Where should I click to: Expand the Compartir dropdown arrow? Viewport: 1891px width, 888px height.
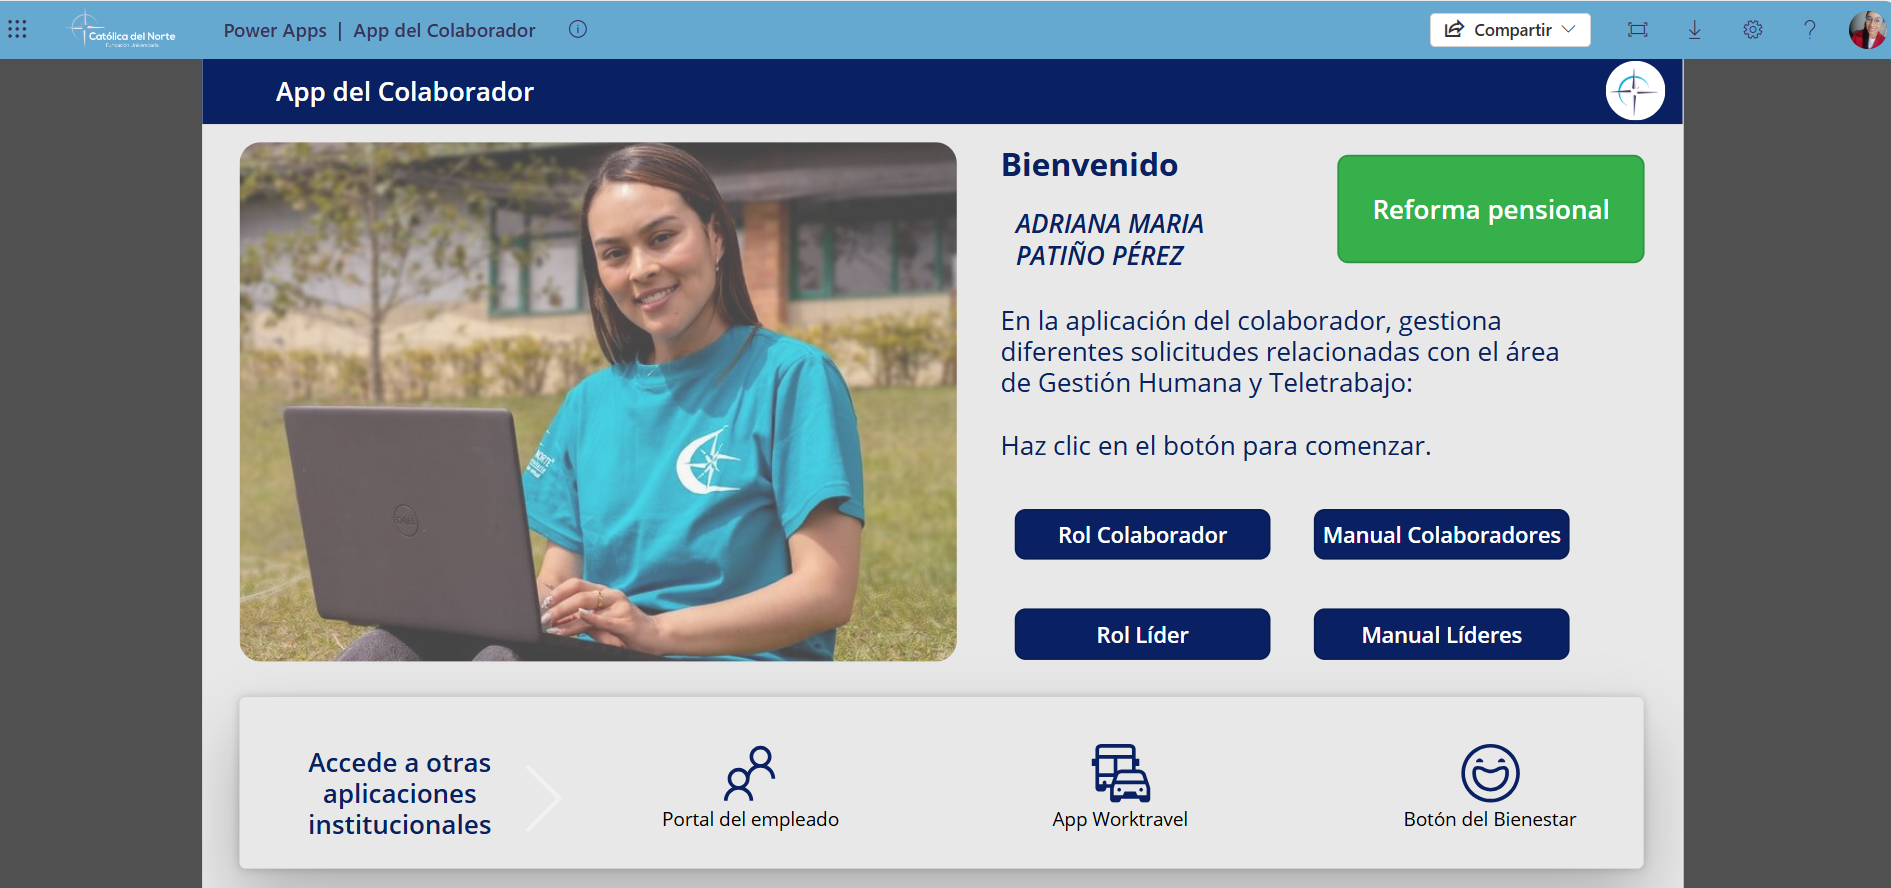1569,30
